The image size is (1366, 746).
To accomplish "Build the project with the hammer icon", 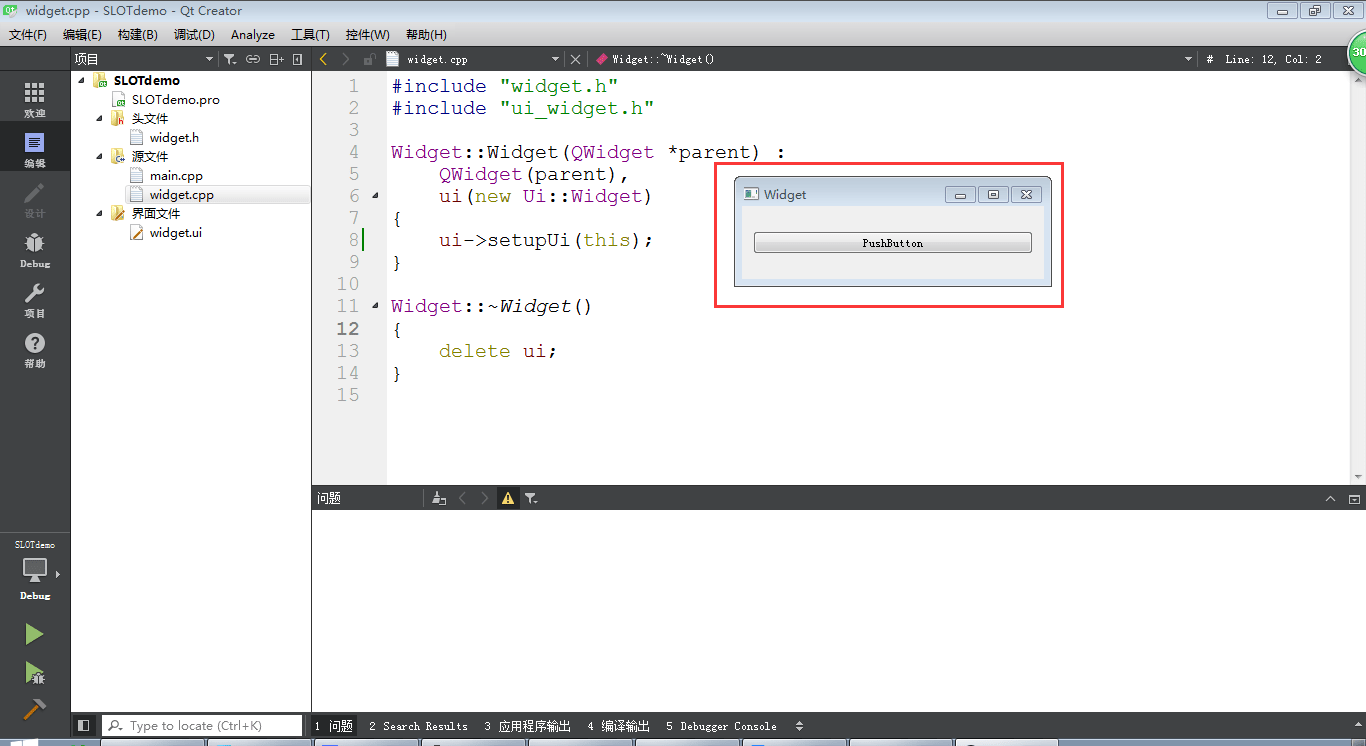I will pyautogui.click(x=35, y=708).
